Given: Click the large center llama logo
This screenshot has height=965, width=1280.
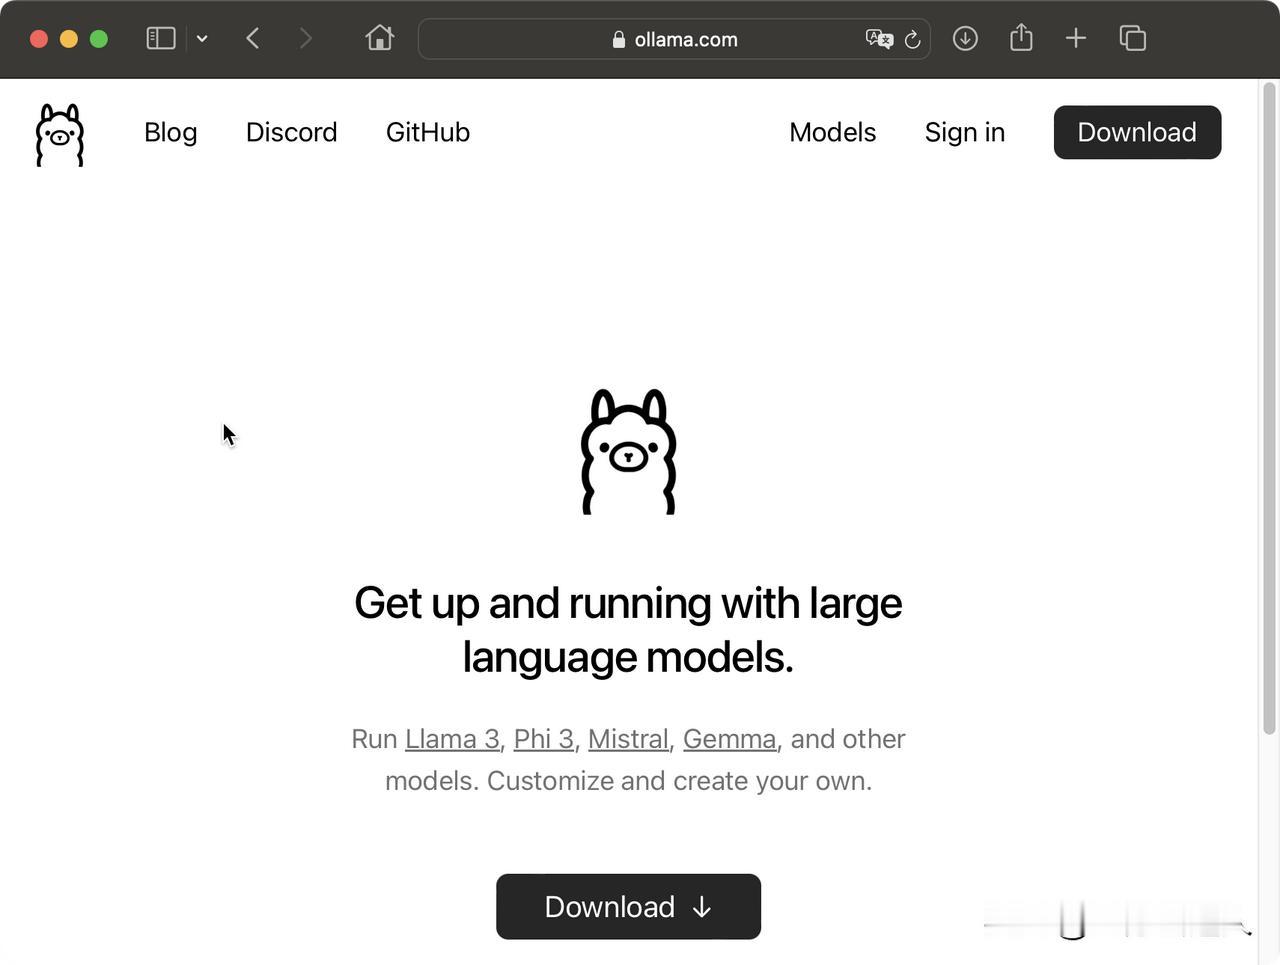Looking at the screenshot, I should pyautogui.click(x=629, y=452).
